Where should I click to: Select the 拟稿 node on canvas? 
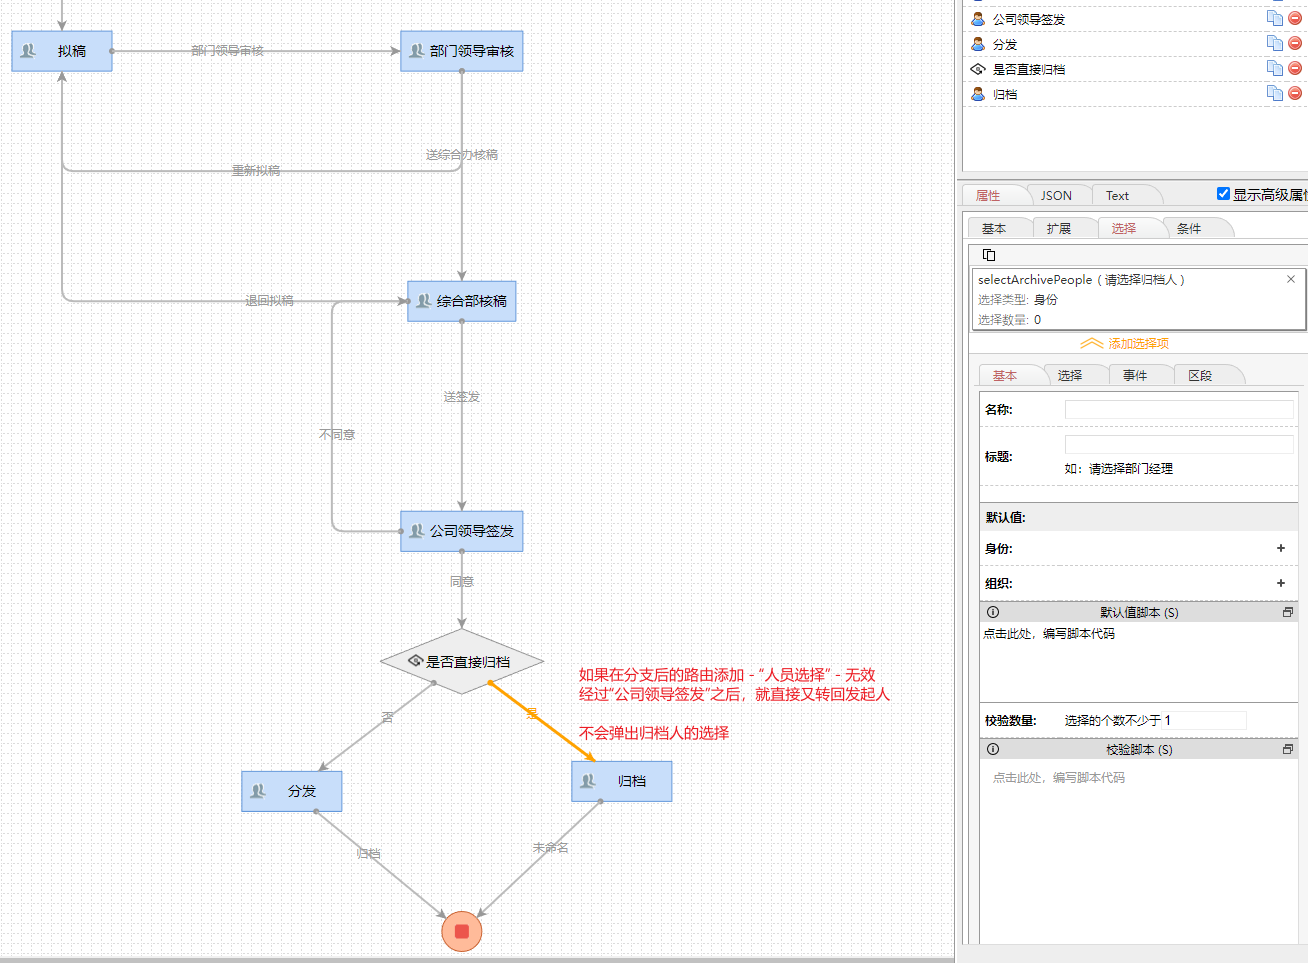(62, 51)
